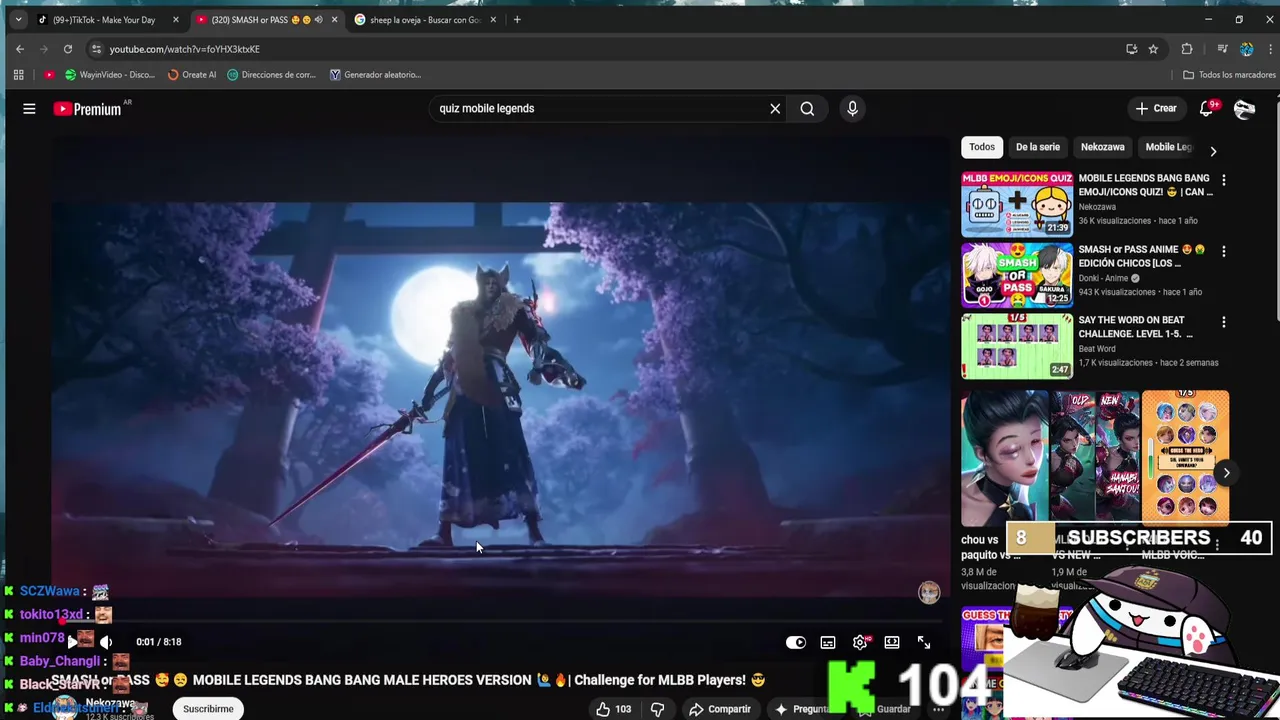1280x720 pixels.
Task: Switch to the TikTok browser tab
Action: [105, 20]
